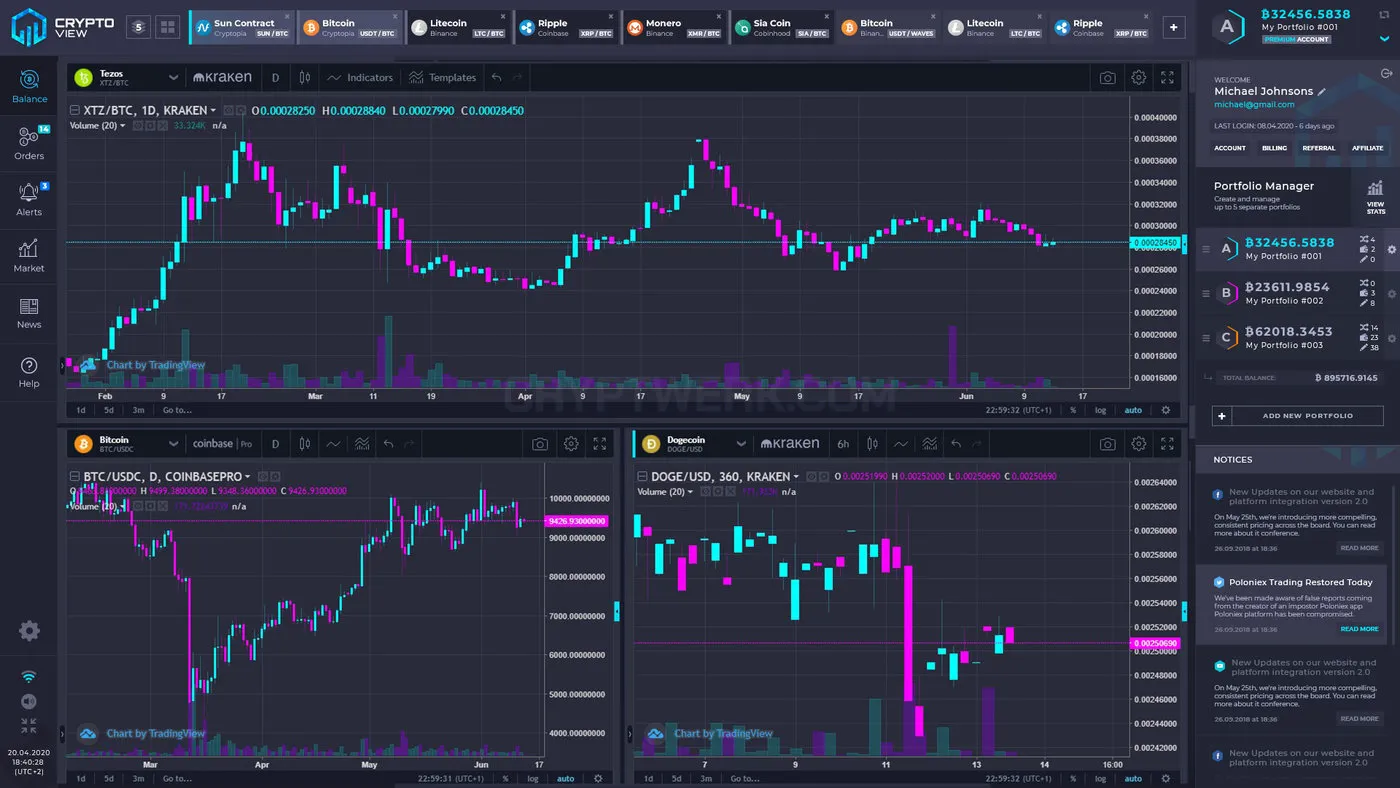Toggle log scale on the Tezos chart

click(1101, 410)
